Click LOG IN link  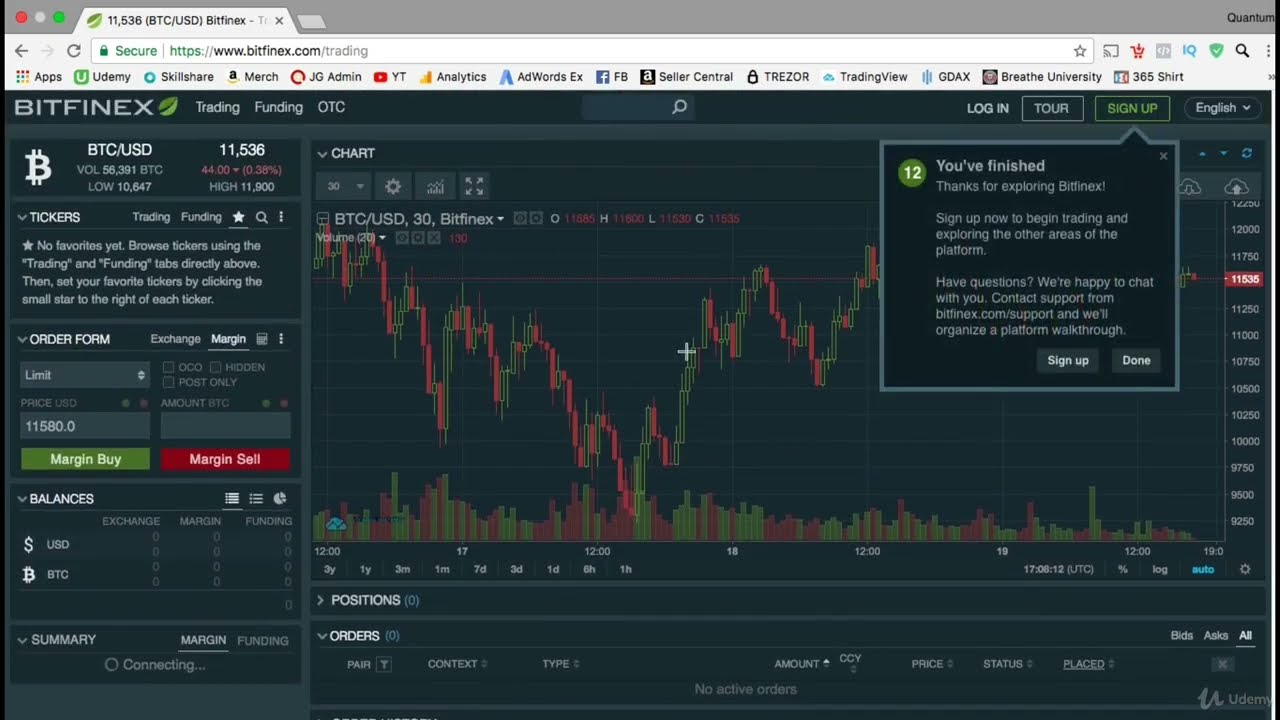coord(988,108)
